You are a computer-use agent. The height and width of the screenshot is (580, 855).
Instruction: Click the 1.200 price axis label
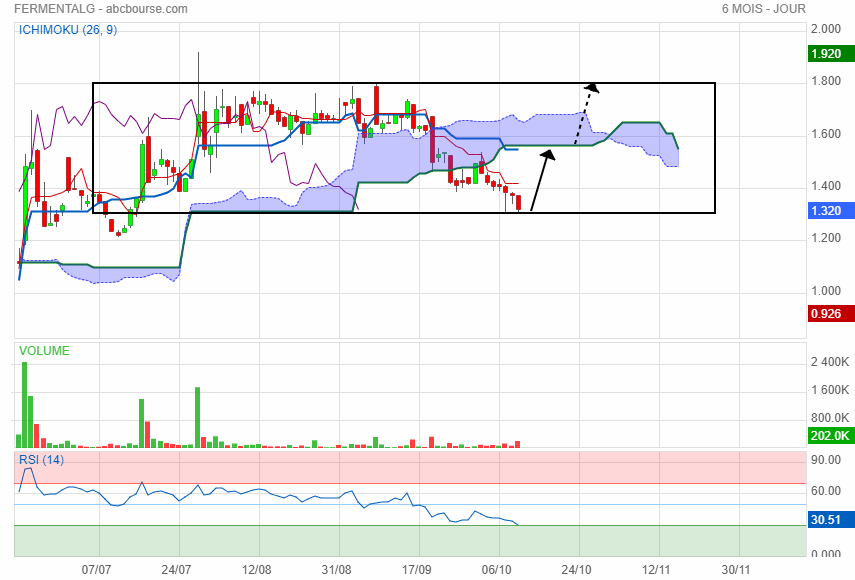pos(826,238)
